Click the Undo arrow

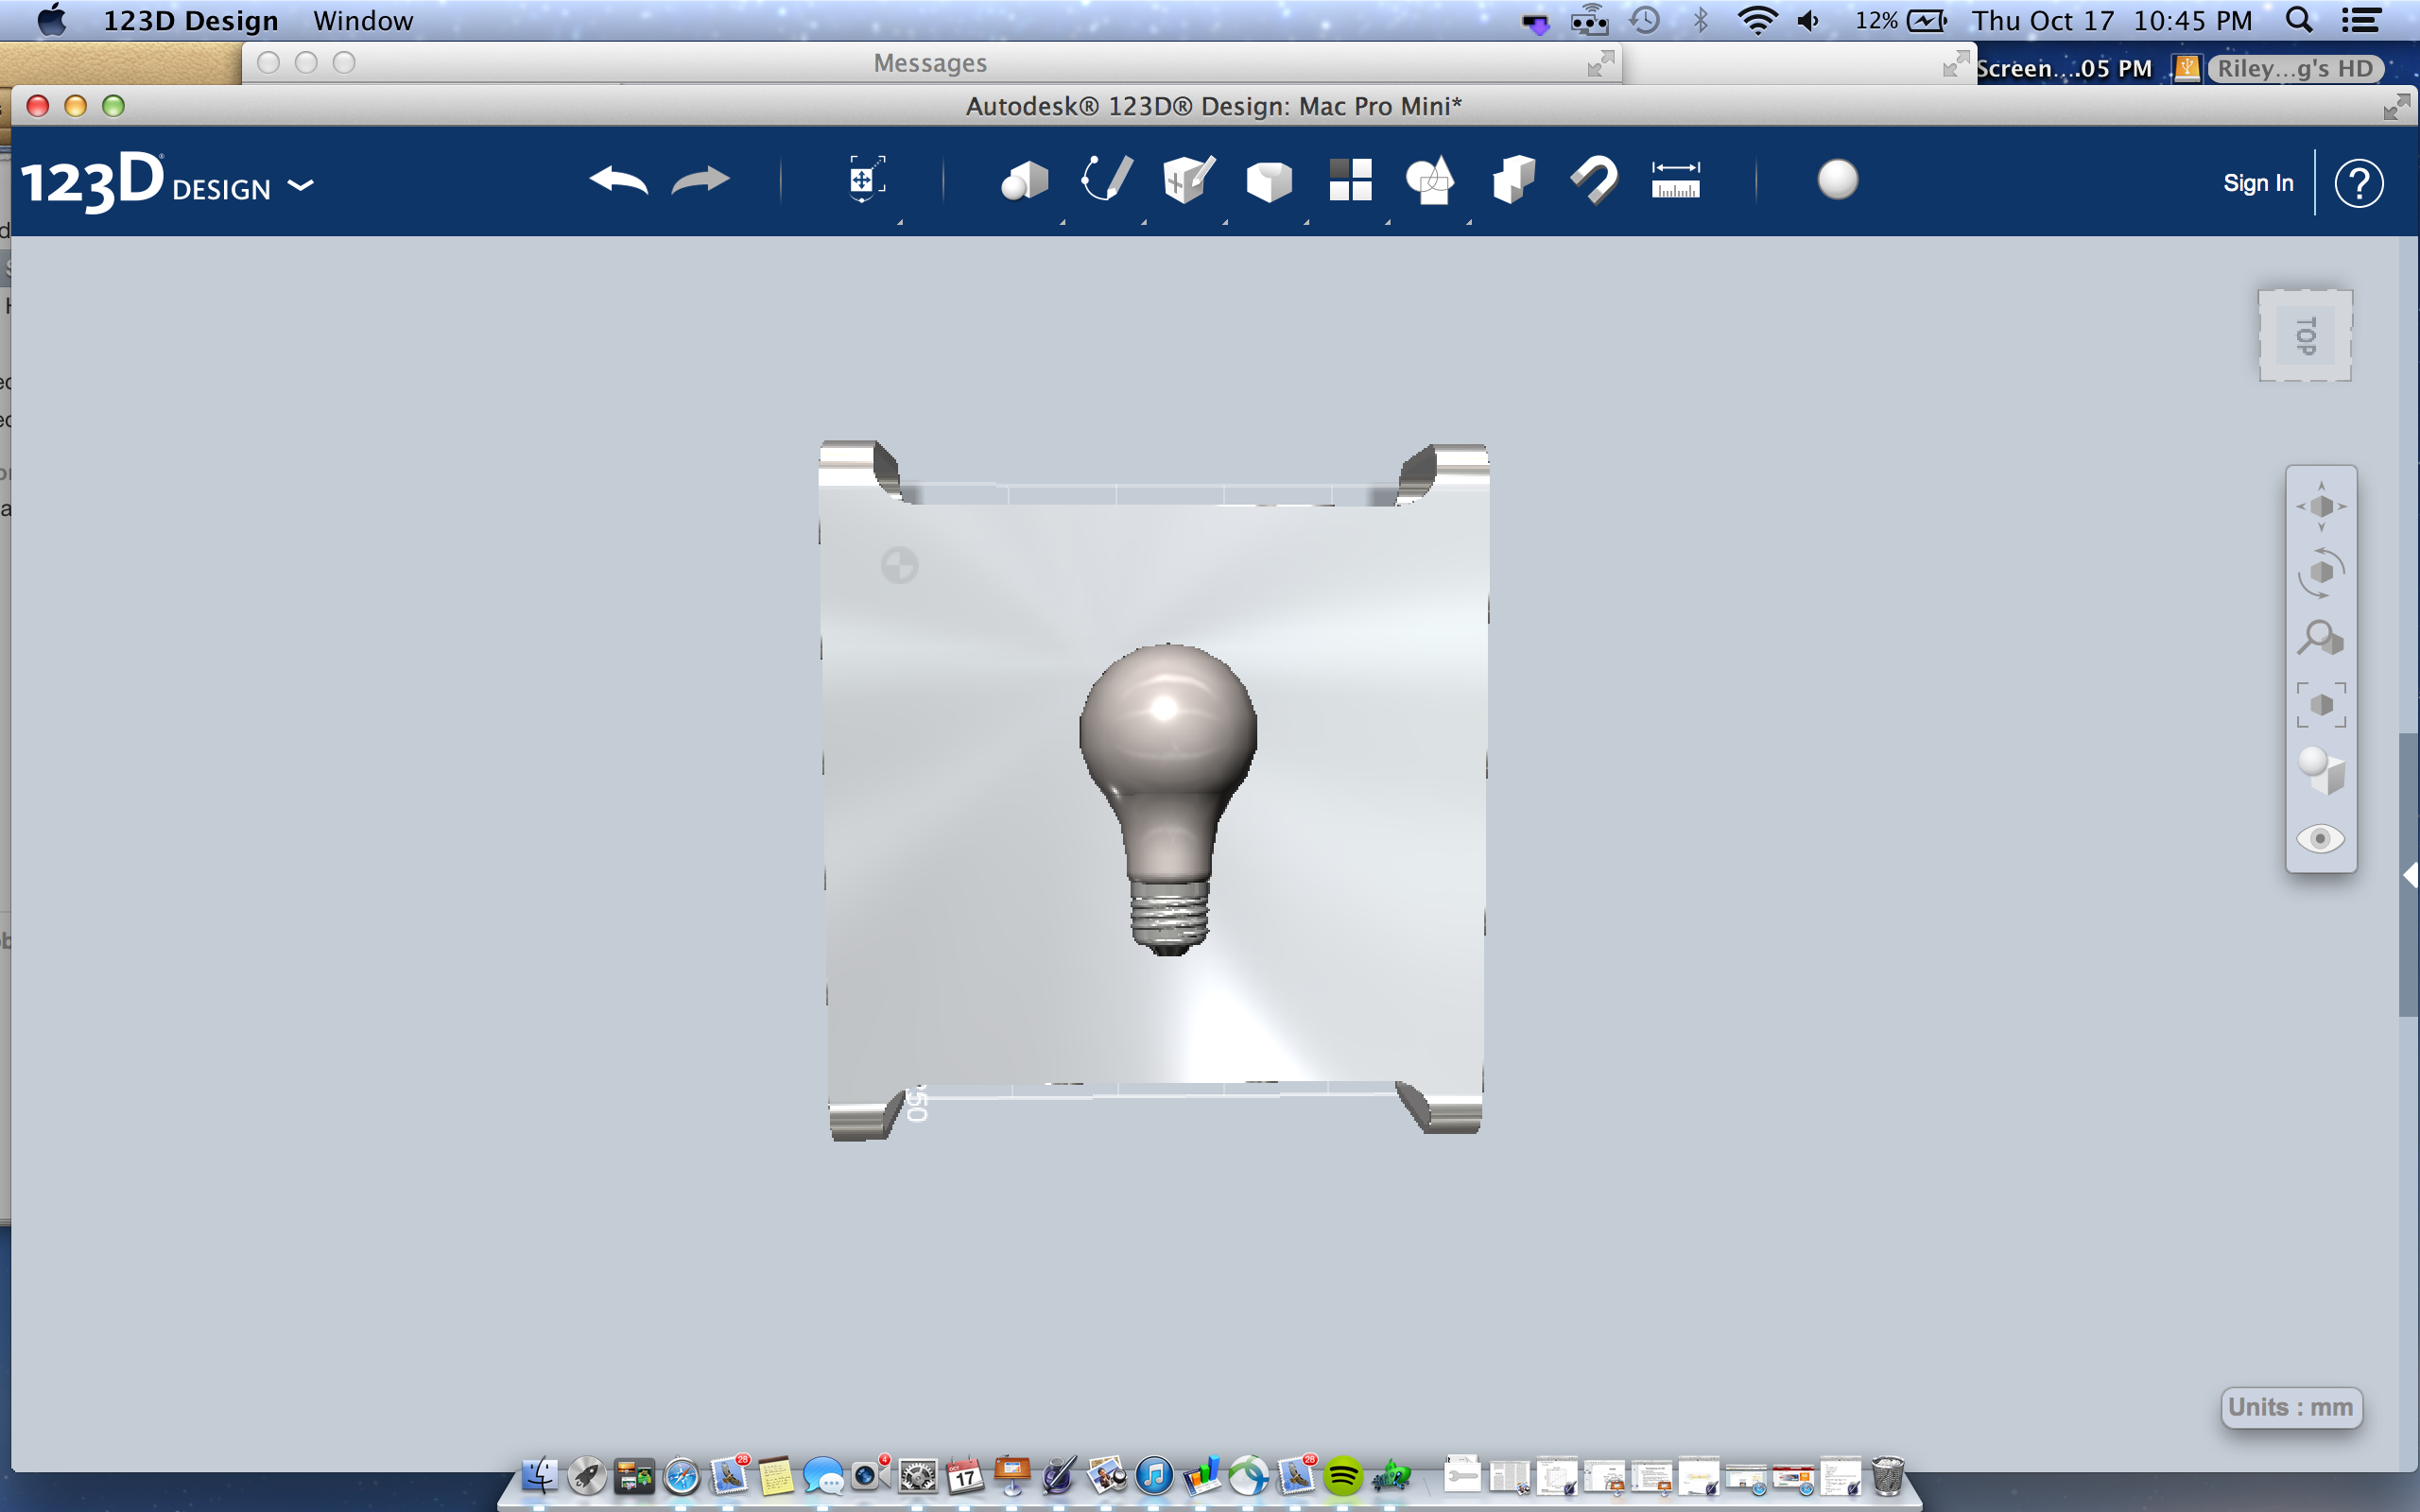[618, 180]
